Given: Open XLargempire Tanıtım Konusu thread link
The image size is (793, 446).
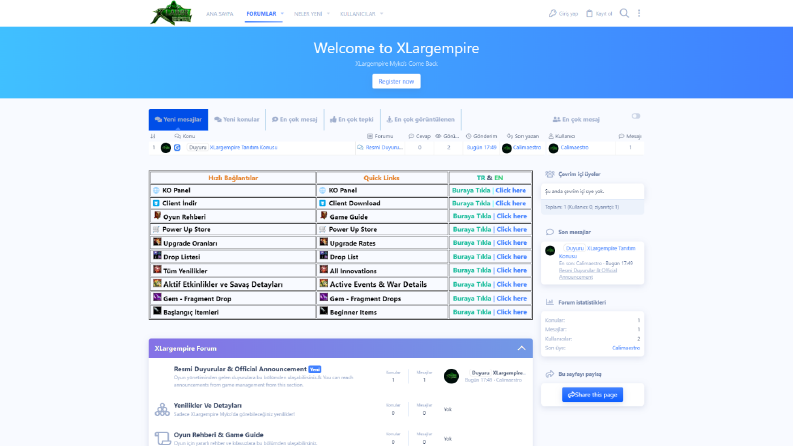Looking at the screenshot, I should point(243,148).
